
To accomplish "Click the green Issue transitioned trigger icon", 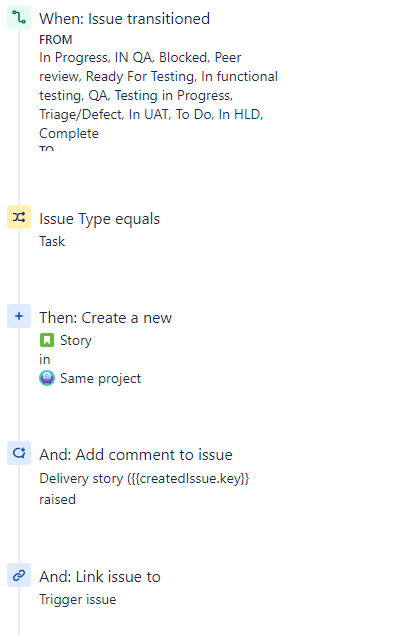I will (19, 17).
